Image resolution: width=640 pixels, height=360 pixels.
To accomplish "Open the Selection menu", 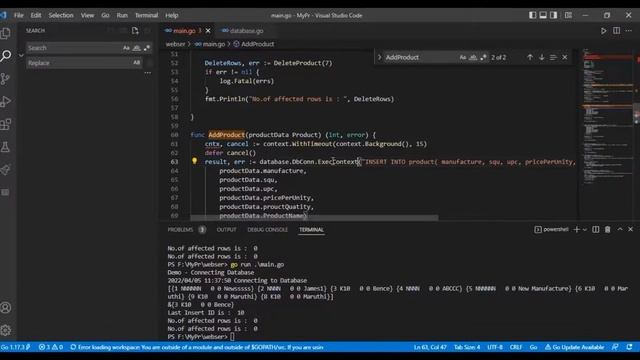I will click(x=61, y=15).
